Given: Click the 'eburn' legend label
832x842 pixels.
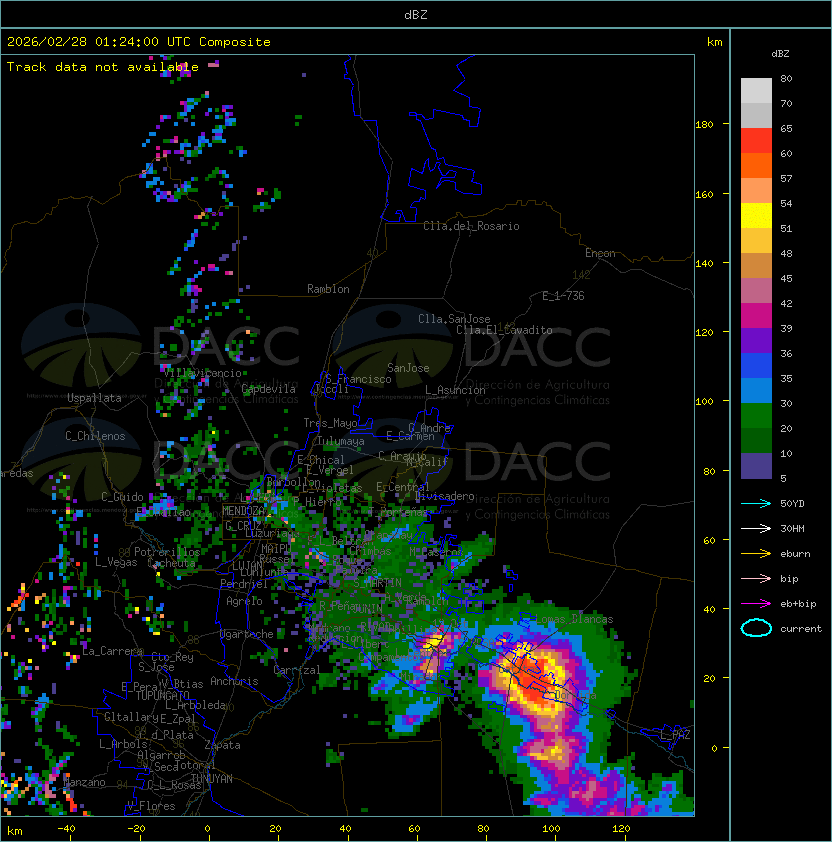Looking at the screenshot, I should click(795, 554).
